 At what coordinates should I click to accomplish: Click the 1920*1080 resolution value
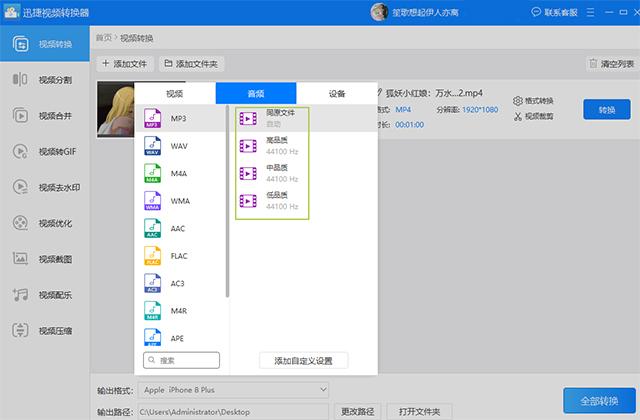[480, 109]
